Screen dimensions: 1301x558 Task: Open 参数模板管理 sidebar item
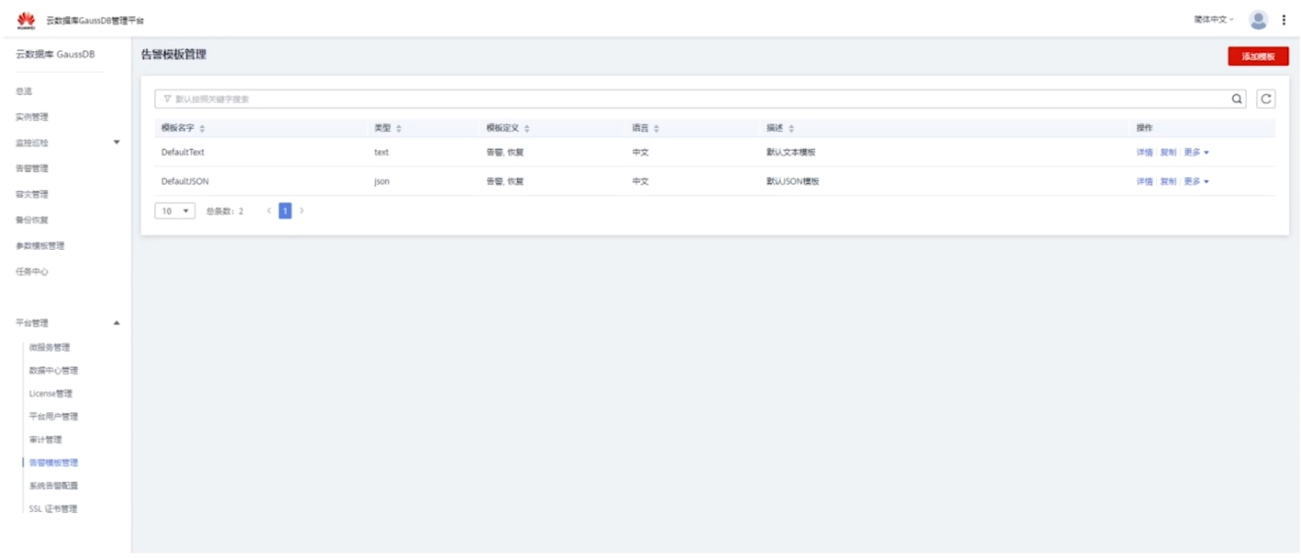point(40,246)
